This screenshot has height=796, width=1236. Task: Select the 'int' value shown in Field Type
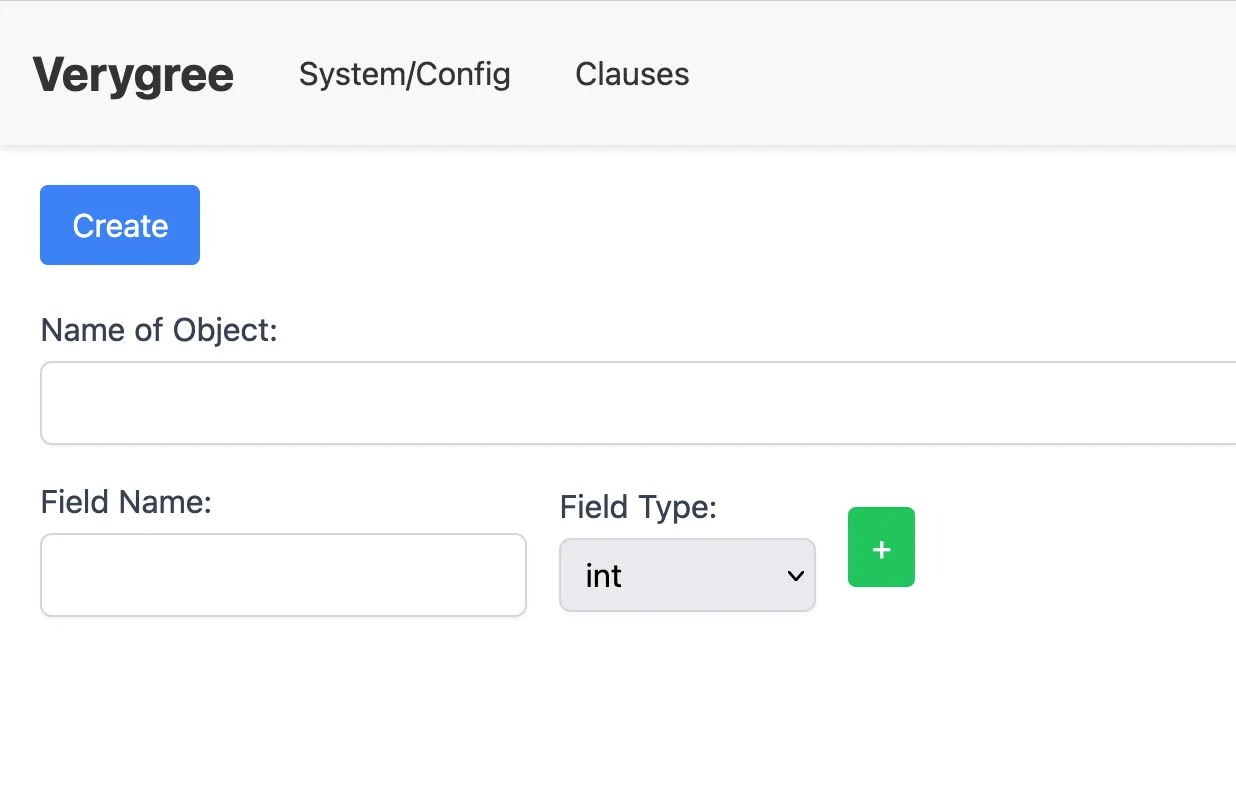click(x=604, y=576)
